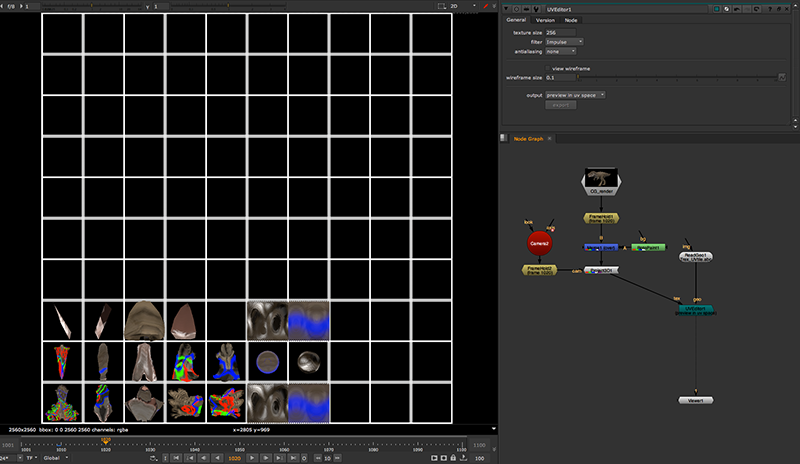The height and width of the screenshot is (464, 800).
Task: Open the output preview in uv space dropdown
Action: pos(575,95)
